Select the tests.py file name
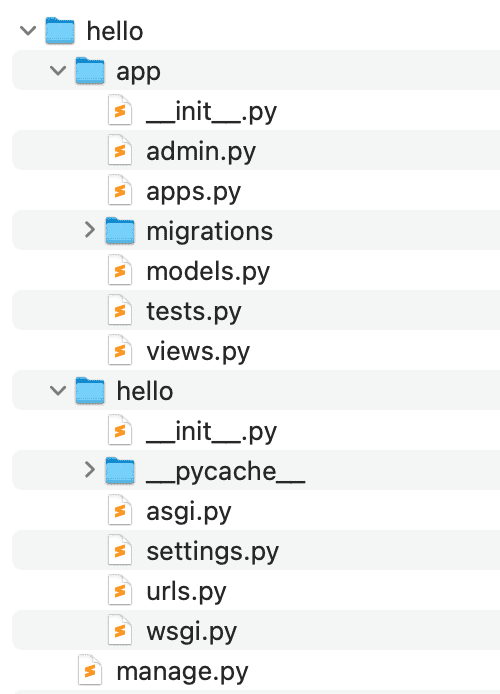The image size is (500, 694). click(x=194, y=312)
